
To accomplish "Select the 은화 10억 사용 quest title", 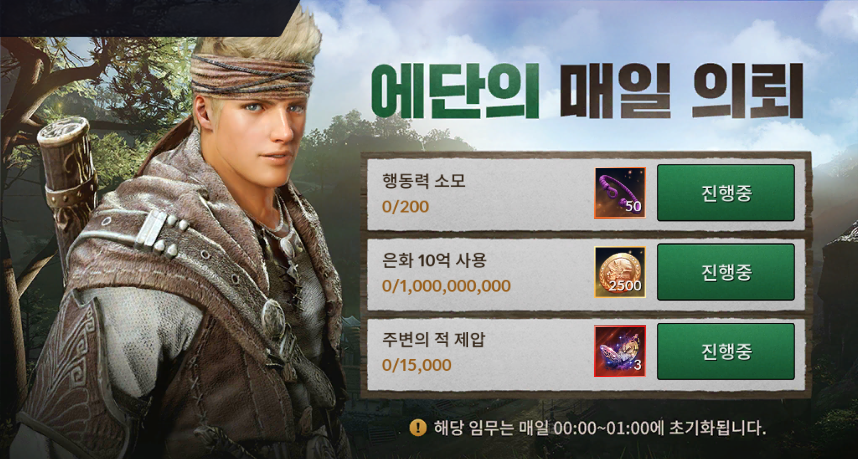I will point(434,260).
